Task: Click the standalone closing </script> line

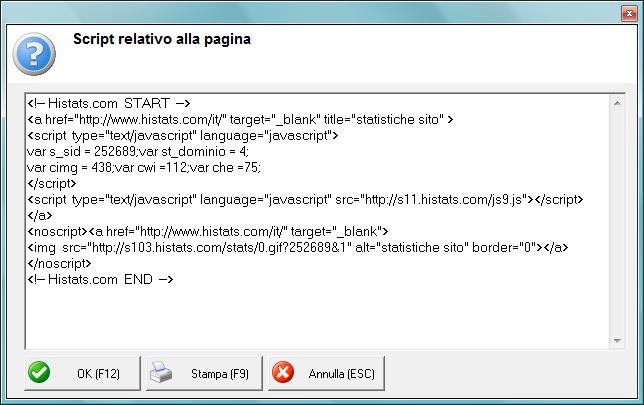Action: pos(52,184)
